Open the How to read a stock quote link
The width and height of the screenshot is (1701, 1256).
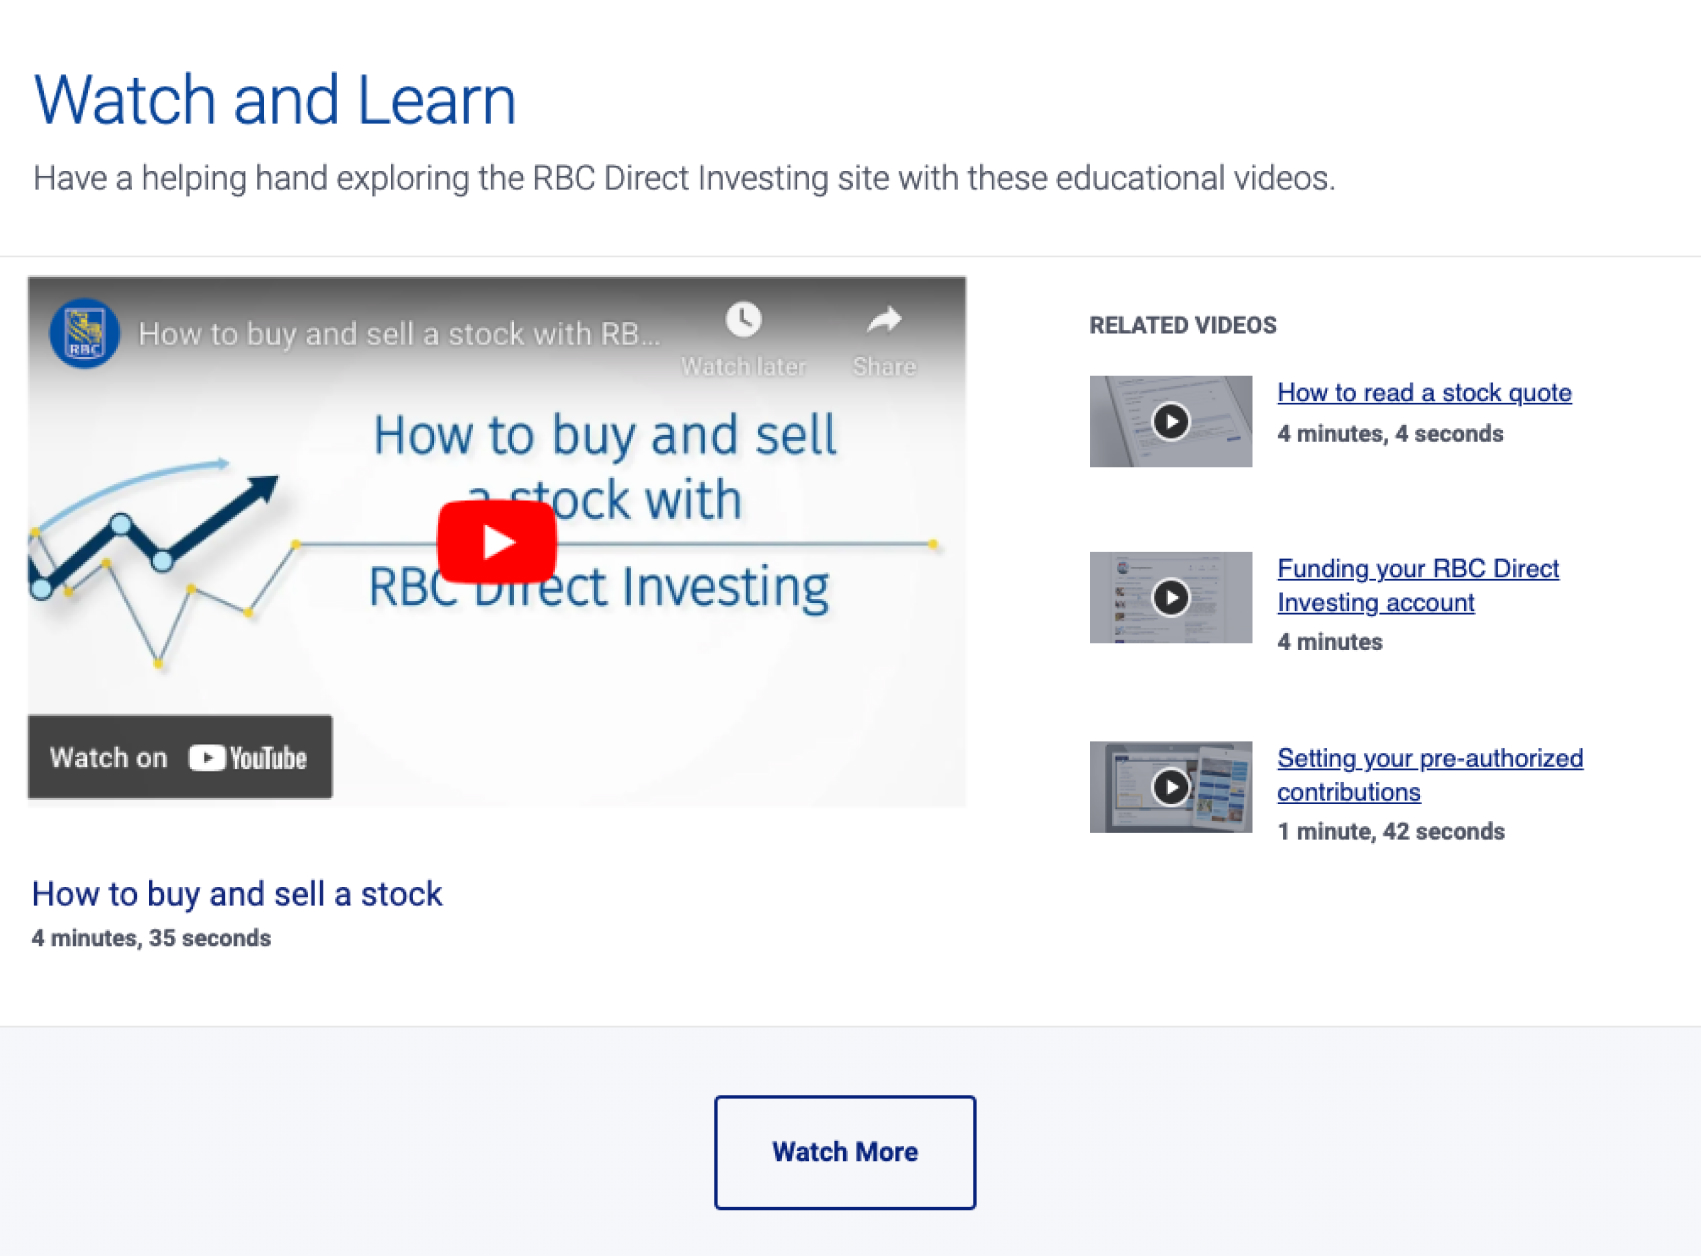pyautogui.click(x=1424, y=393)
